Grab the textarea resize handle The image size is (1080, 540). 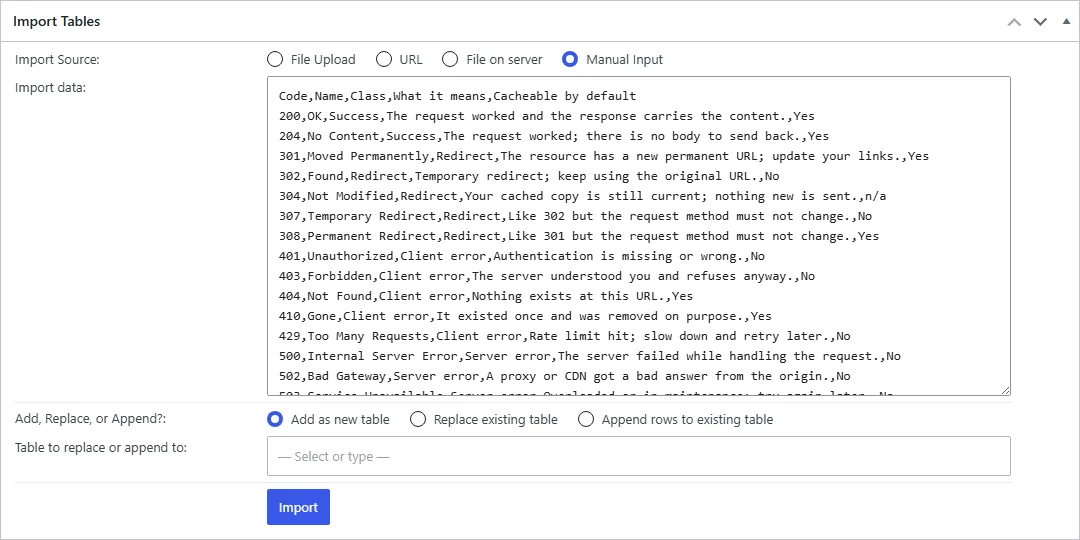coord(1006,391)
